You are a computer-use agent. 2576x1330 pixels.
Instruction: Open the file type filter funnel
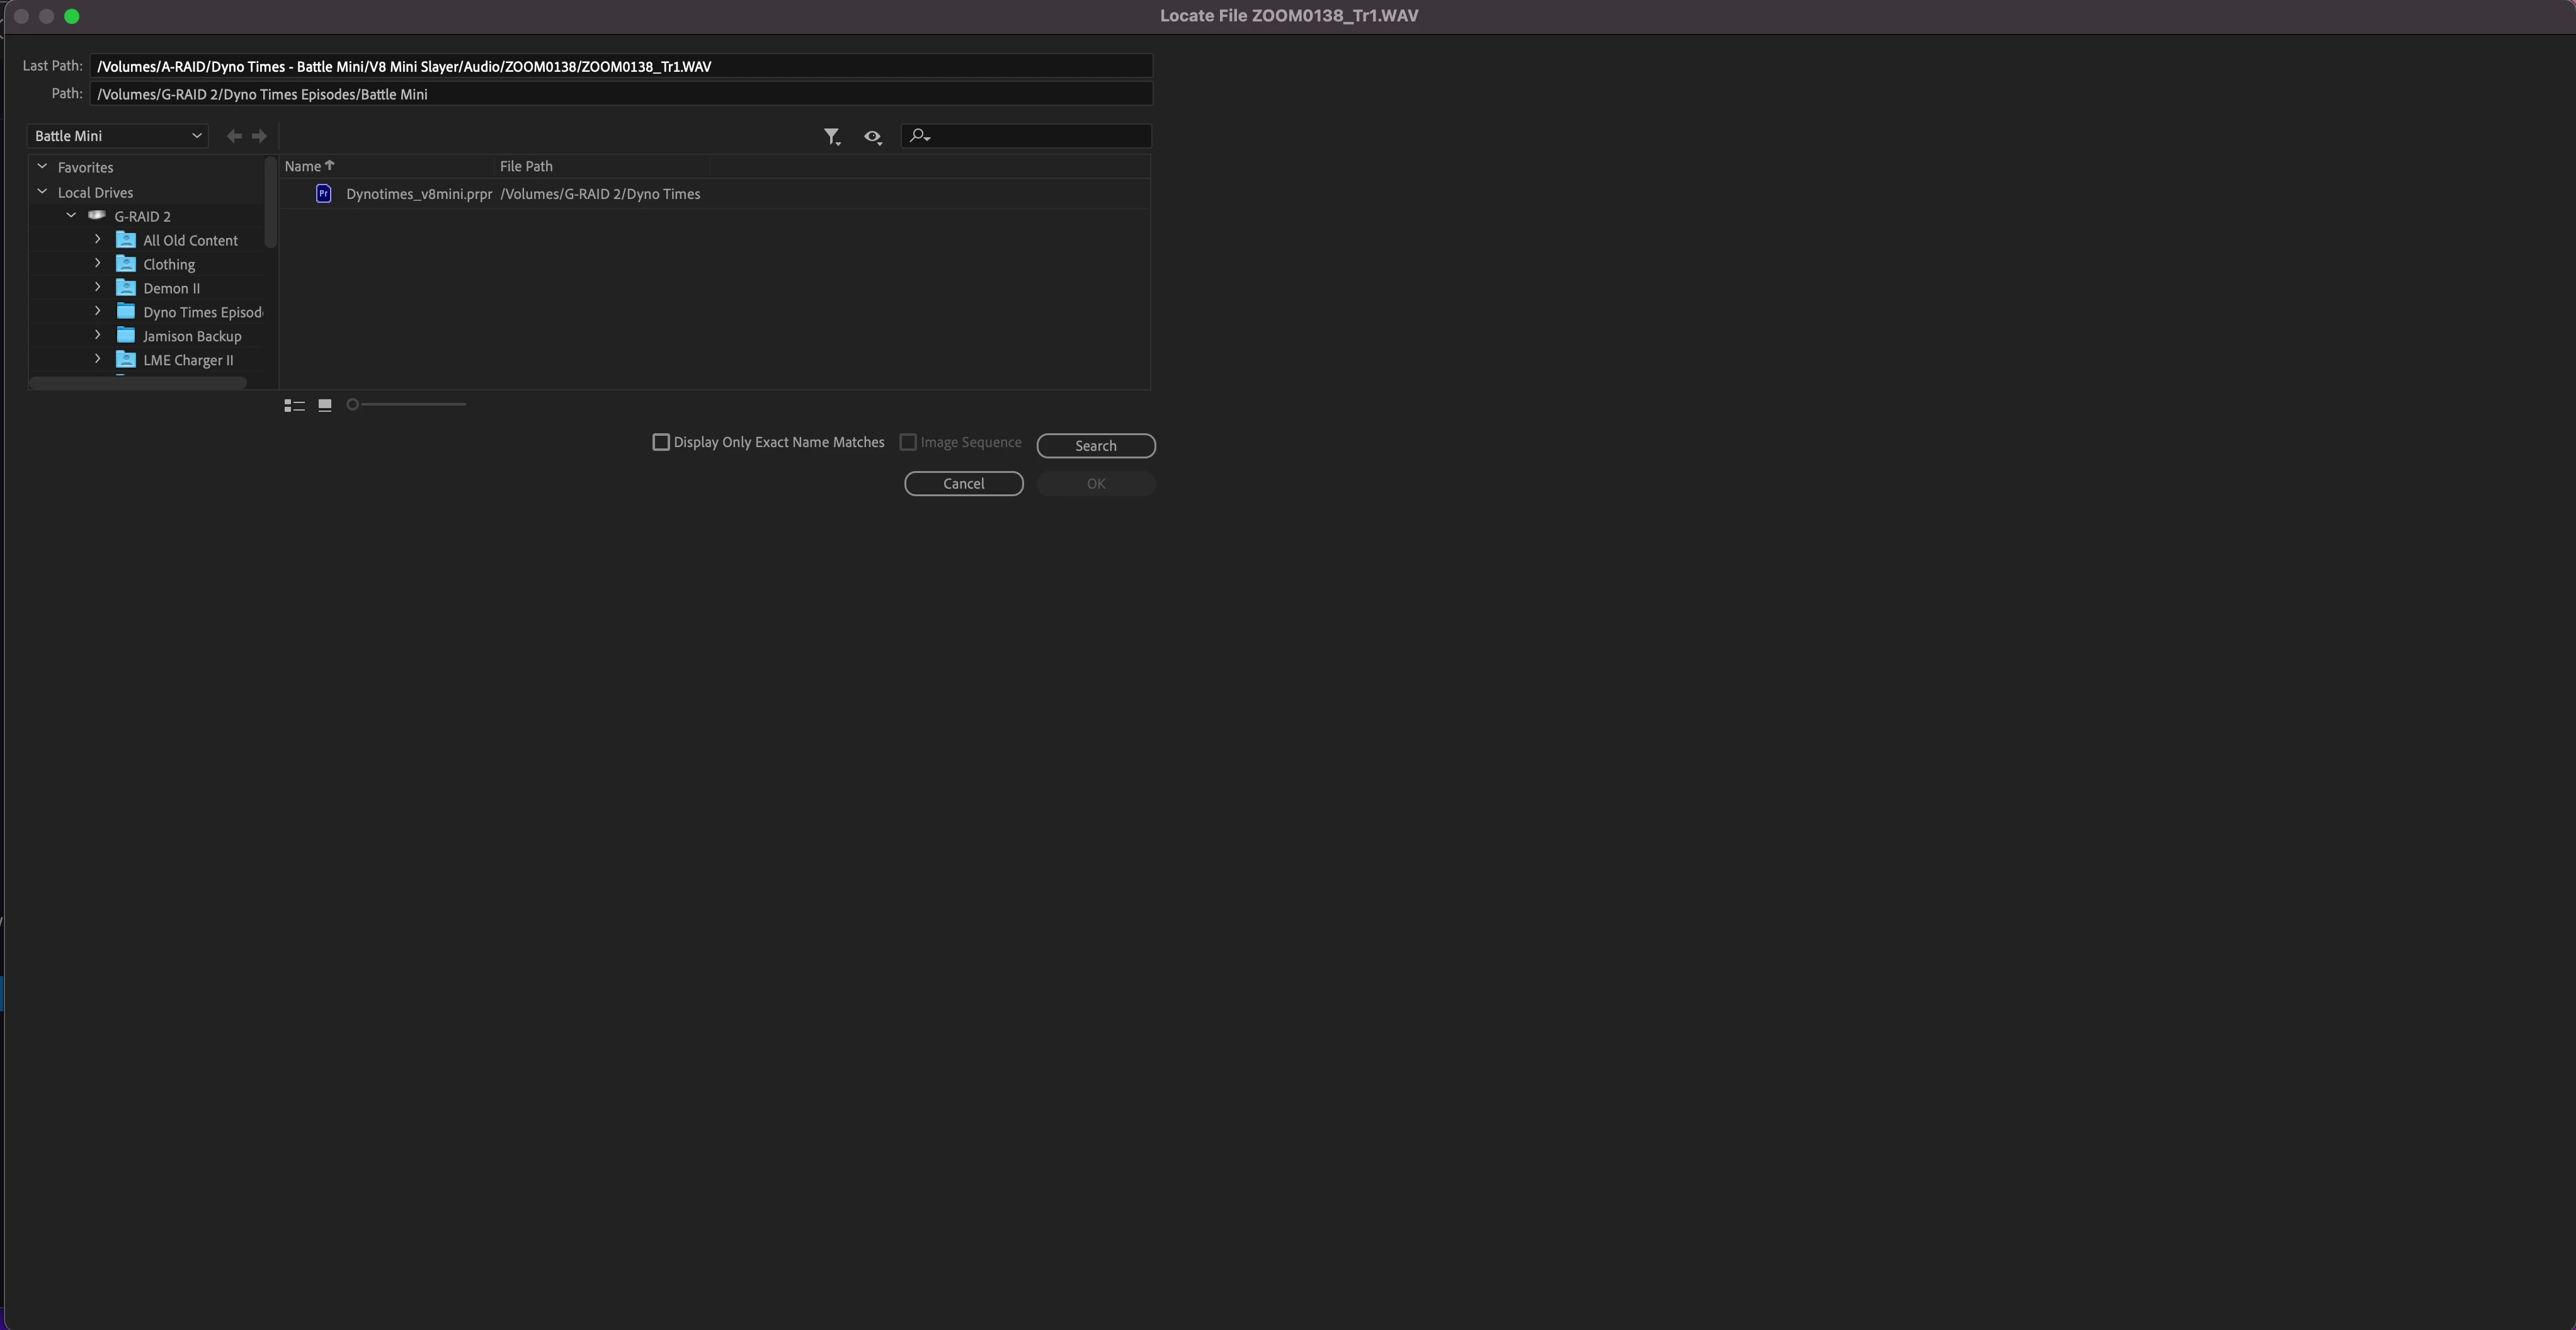click(831, 136)
